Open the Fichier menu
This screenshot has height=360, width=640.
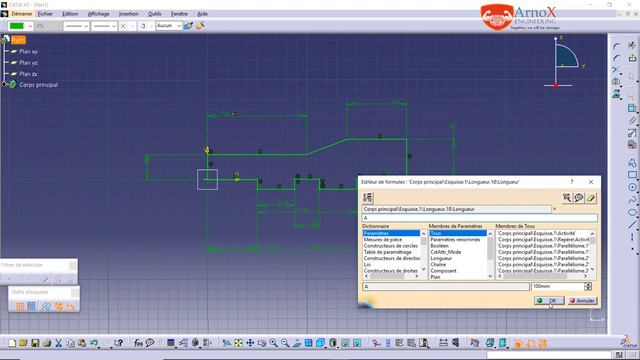pyautogui.click(x=45, y=14)
